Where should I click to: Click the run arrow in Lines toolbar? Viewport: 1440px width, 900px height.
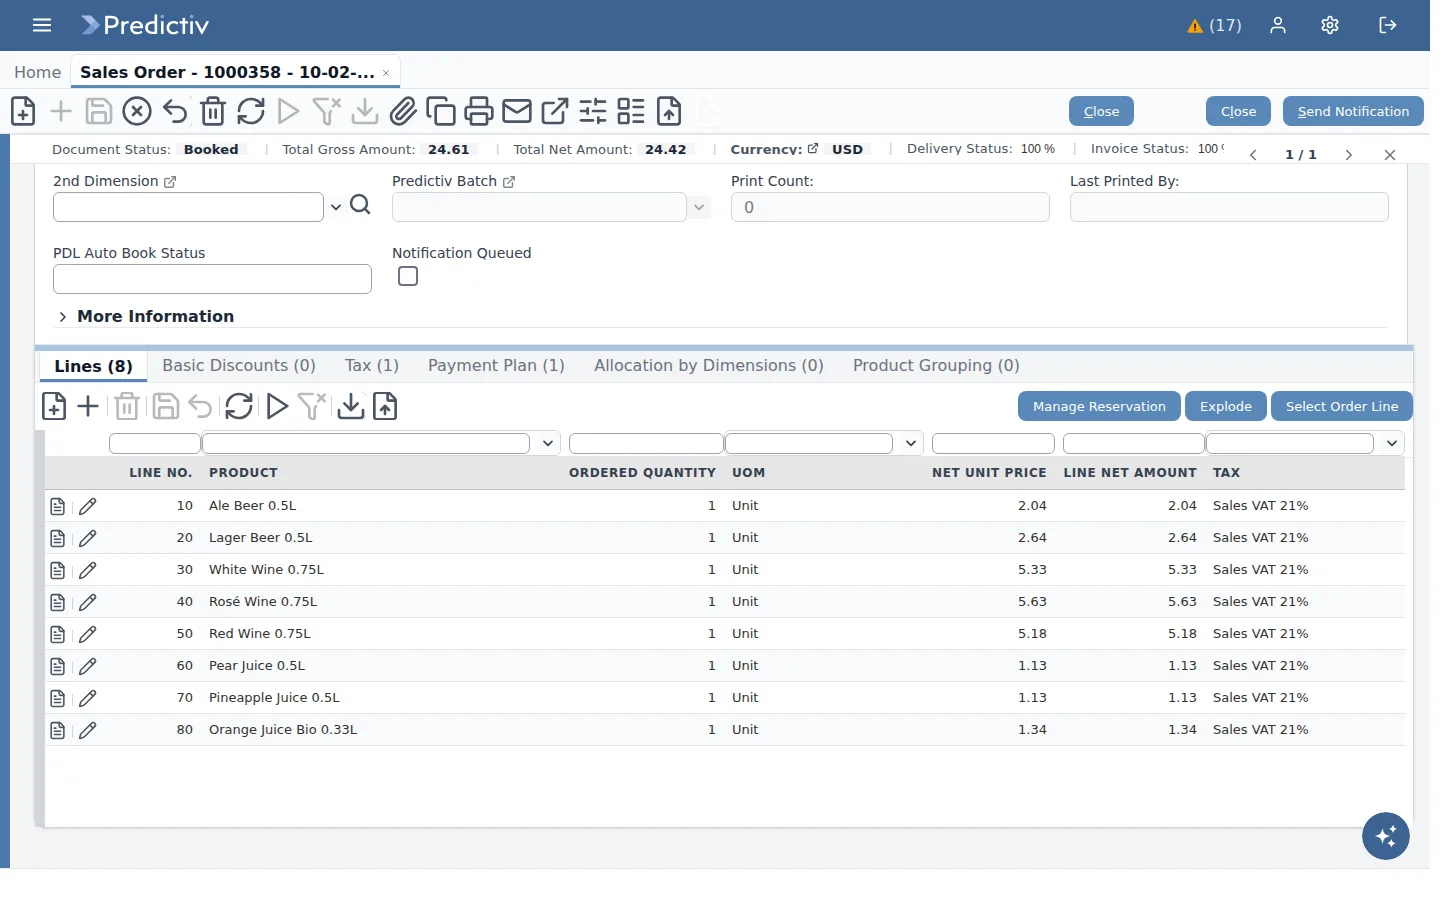[277, 406]
